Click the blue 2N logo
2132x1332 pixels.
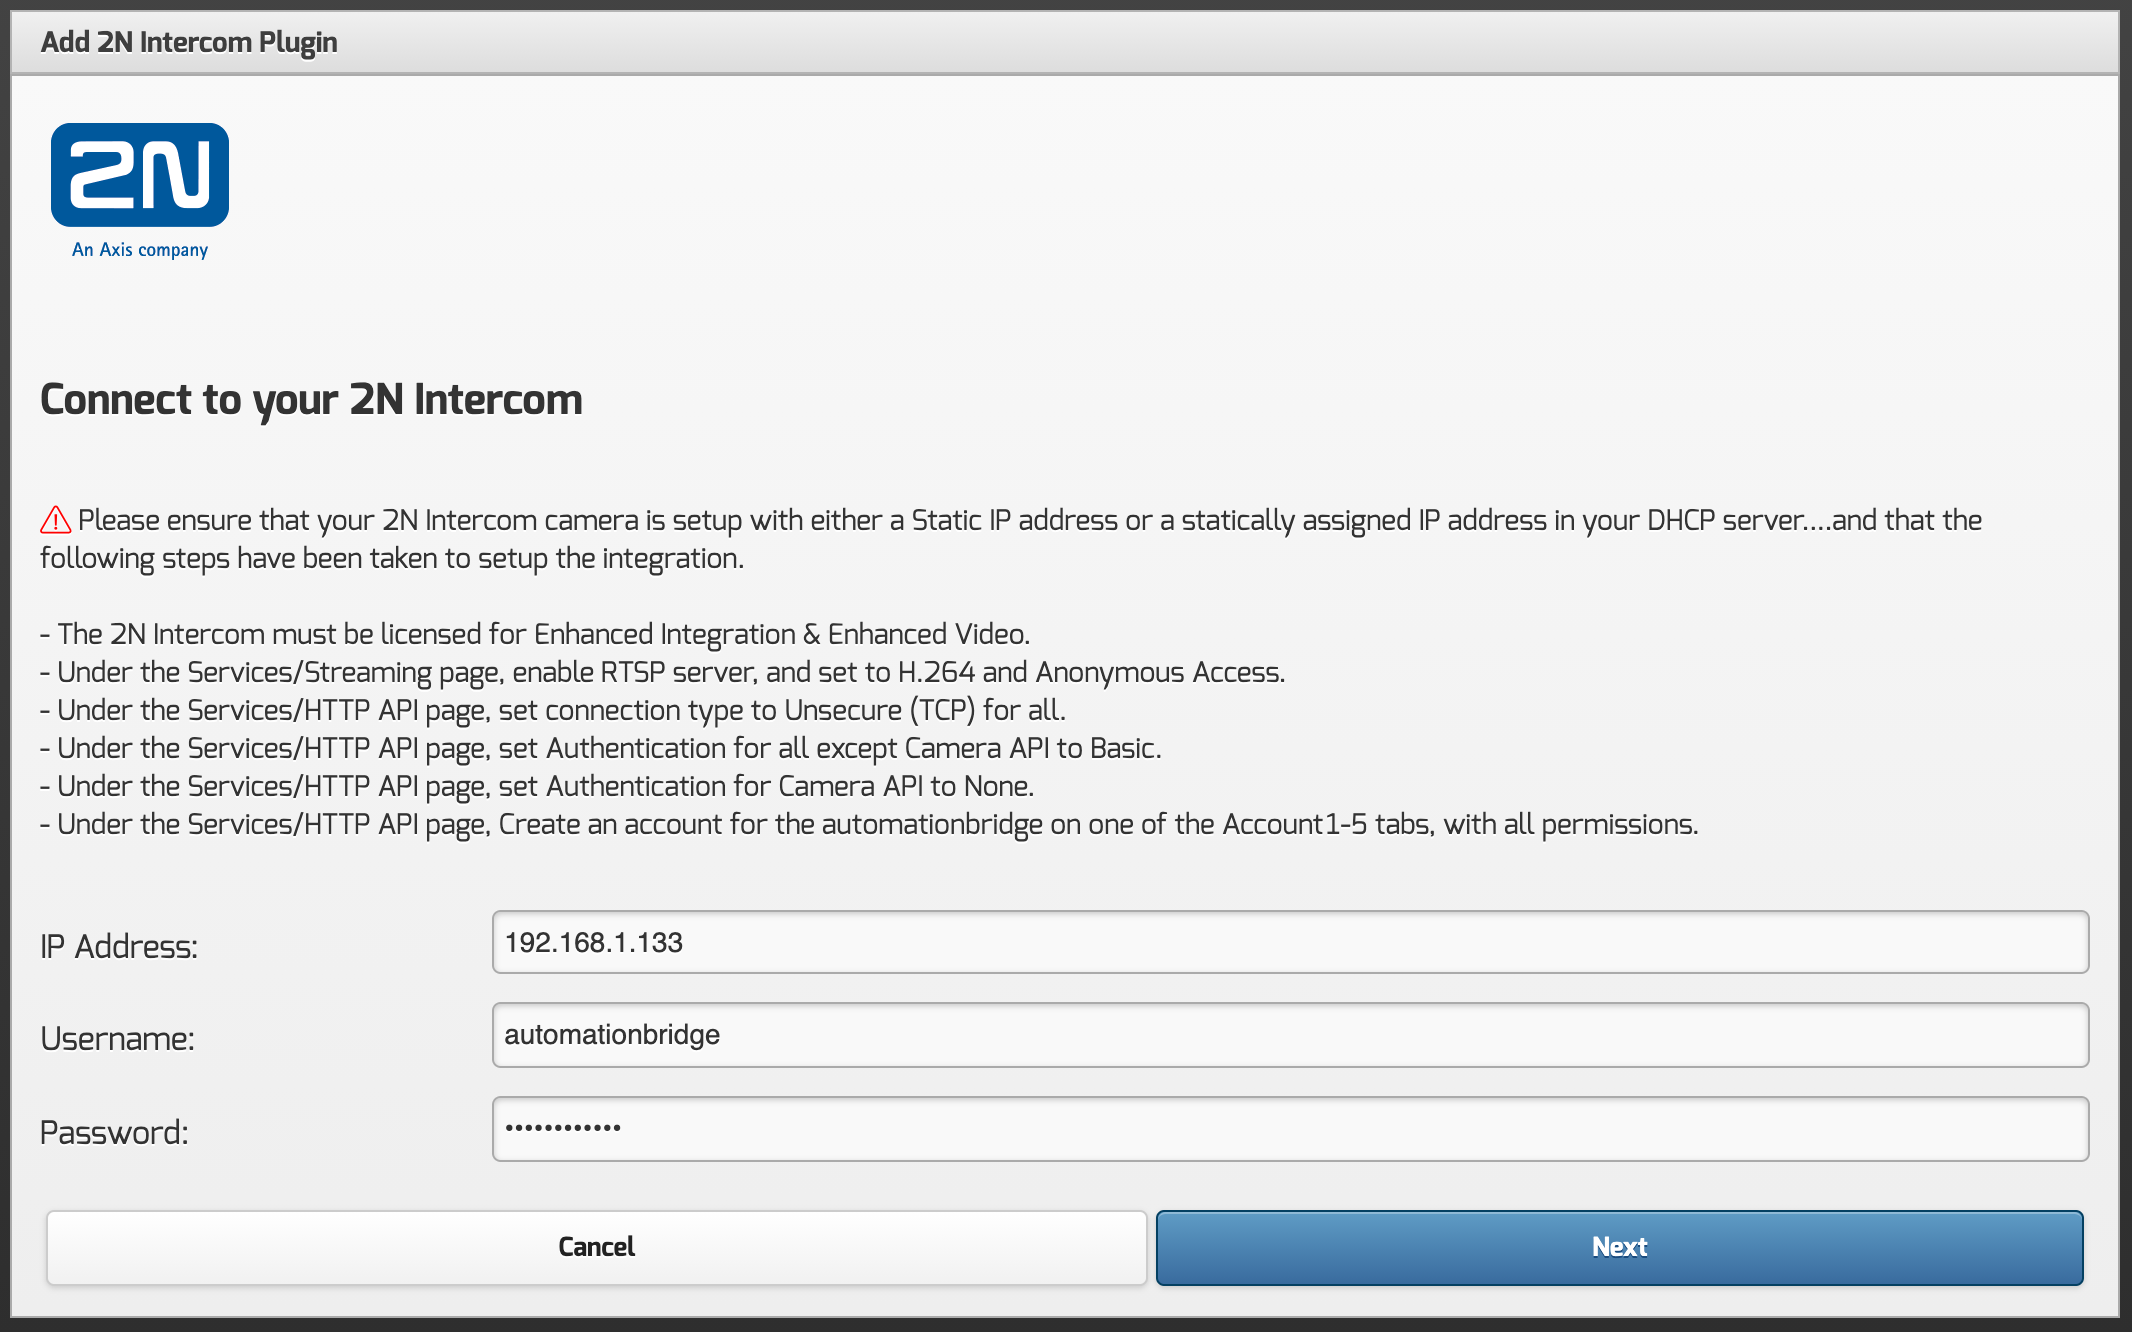coord(140,175)
